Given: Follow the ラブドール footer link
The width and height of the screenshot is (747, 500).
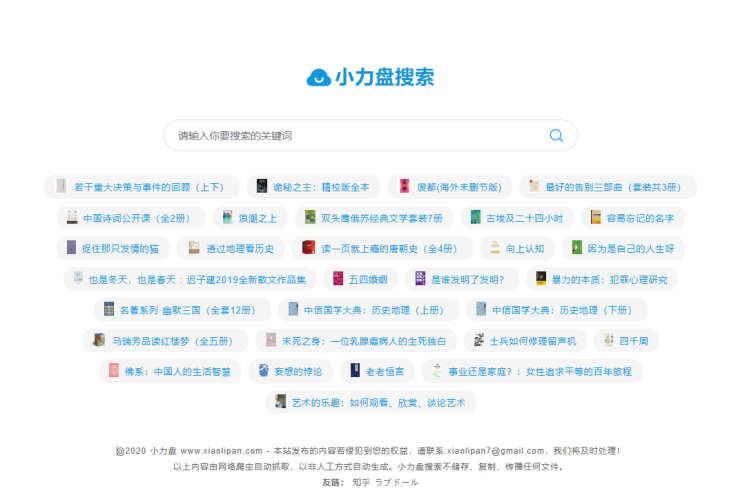Looking at the screenshot, I should point(397,482).
